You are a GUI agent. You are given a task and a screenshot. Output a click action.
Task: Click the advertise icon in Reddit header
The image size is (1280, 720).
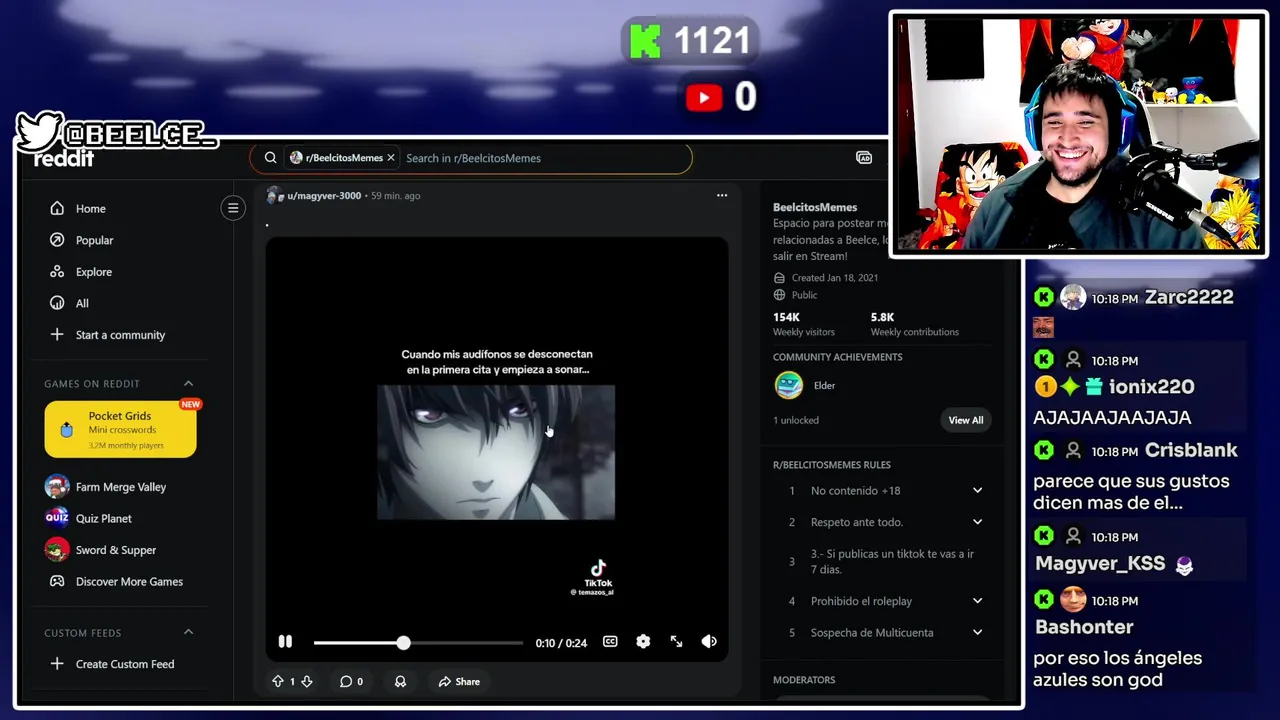[864, 158]
